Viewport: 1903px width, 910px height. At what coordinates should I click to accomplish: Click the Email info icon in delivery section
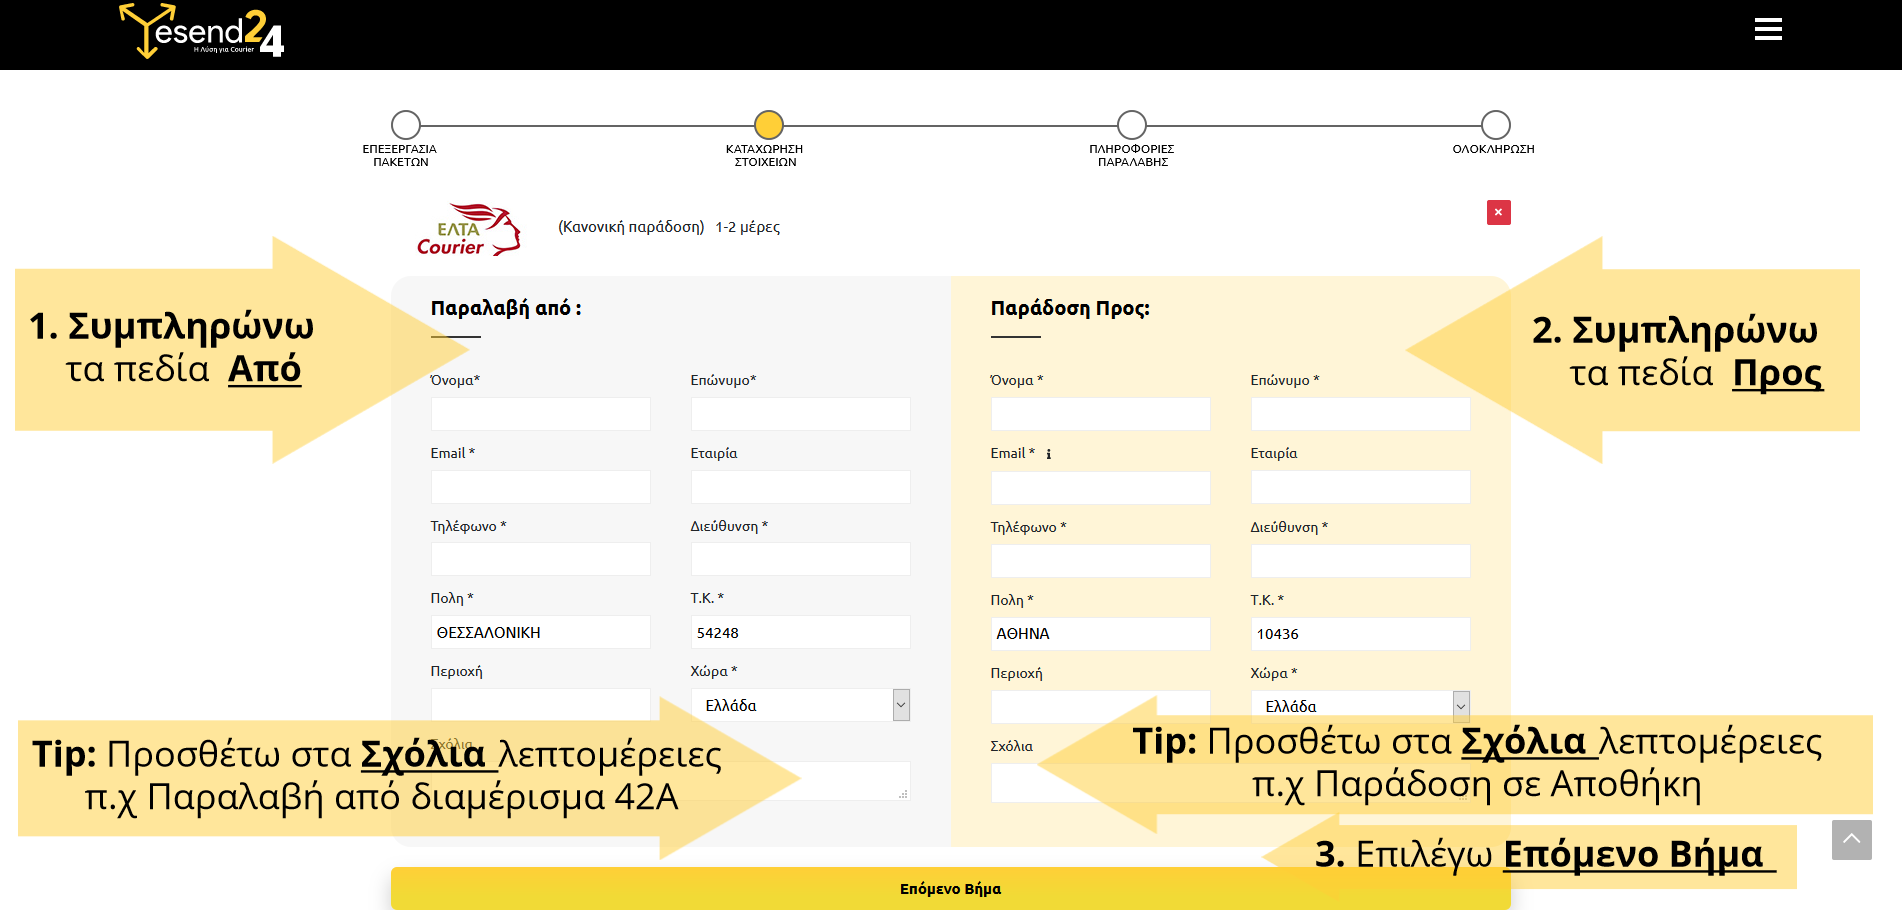coord(1048,454)
